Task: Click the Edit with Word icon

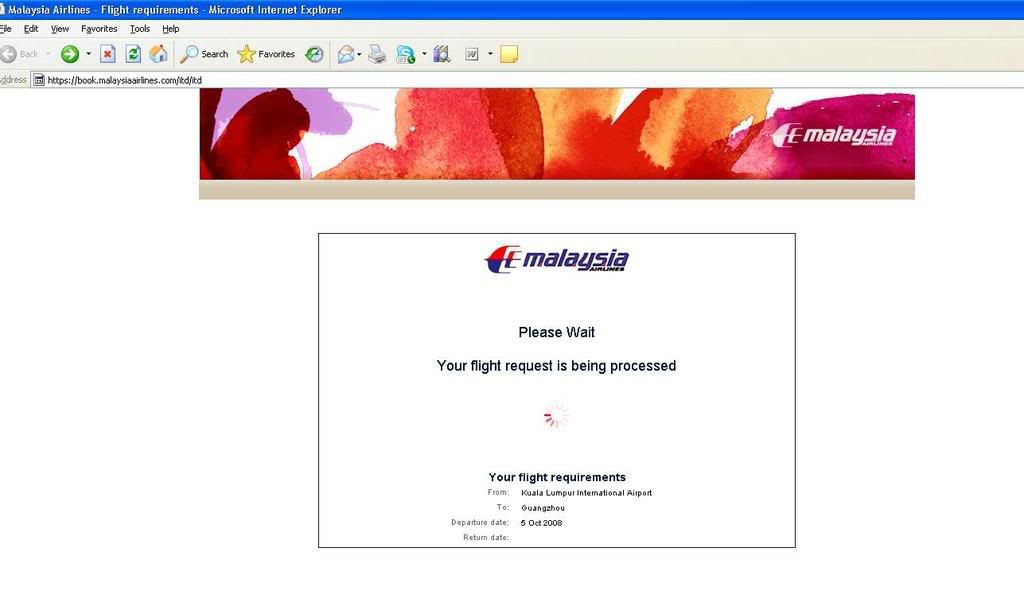Action: [472, 54]
